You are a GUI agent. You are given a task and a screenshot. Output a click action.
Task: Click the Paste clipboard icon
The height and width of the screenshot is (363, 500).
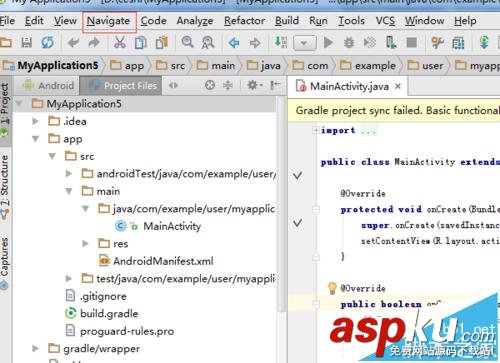point(162,43)
